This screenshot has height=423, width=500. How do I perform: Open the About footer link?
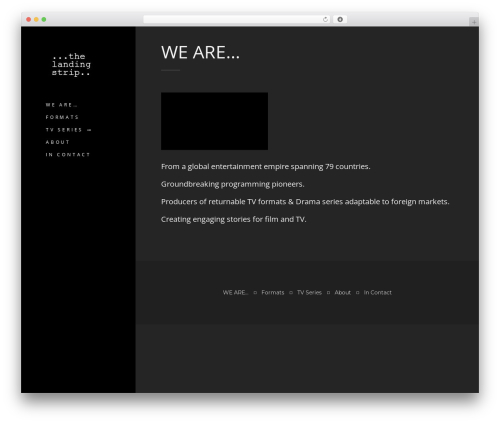point(342,292)
